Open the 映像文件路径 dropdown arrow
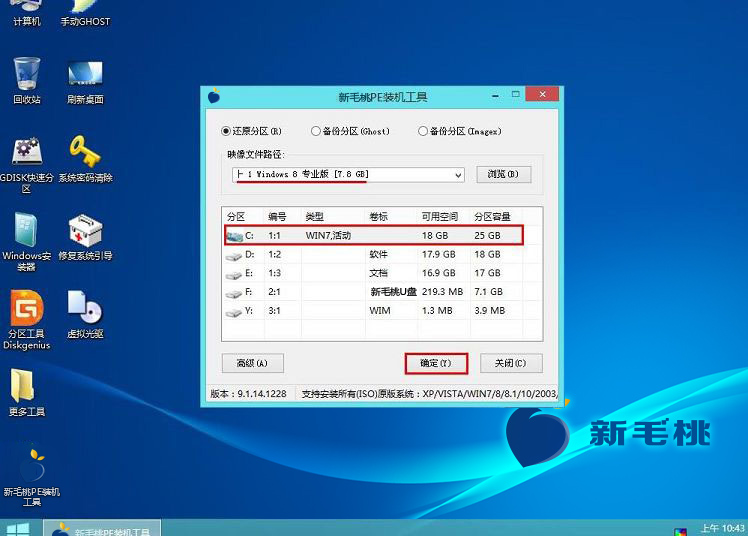 pyautogui.click(x=458, y=175)
